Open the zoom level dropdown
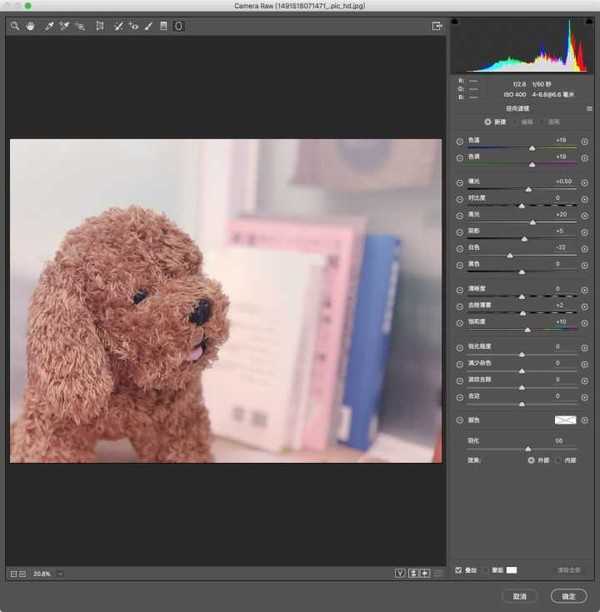The width and height of the screenshot is (600, 612). pos(60,573)
